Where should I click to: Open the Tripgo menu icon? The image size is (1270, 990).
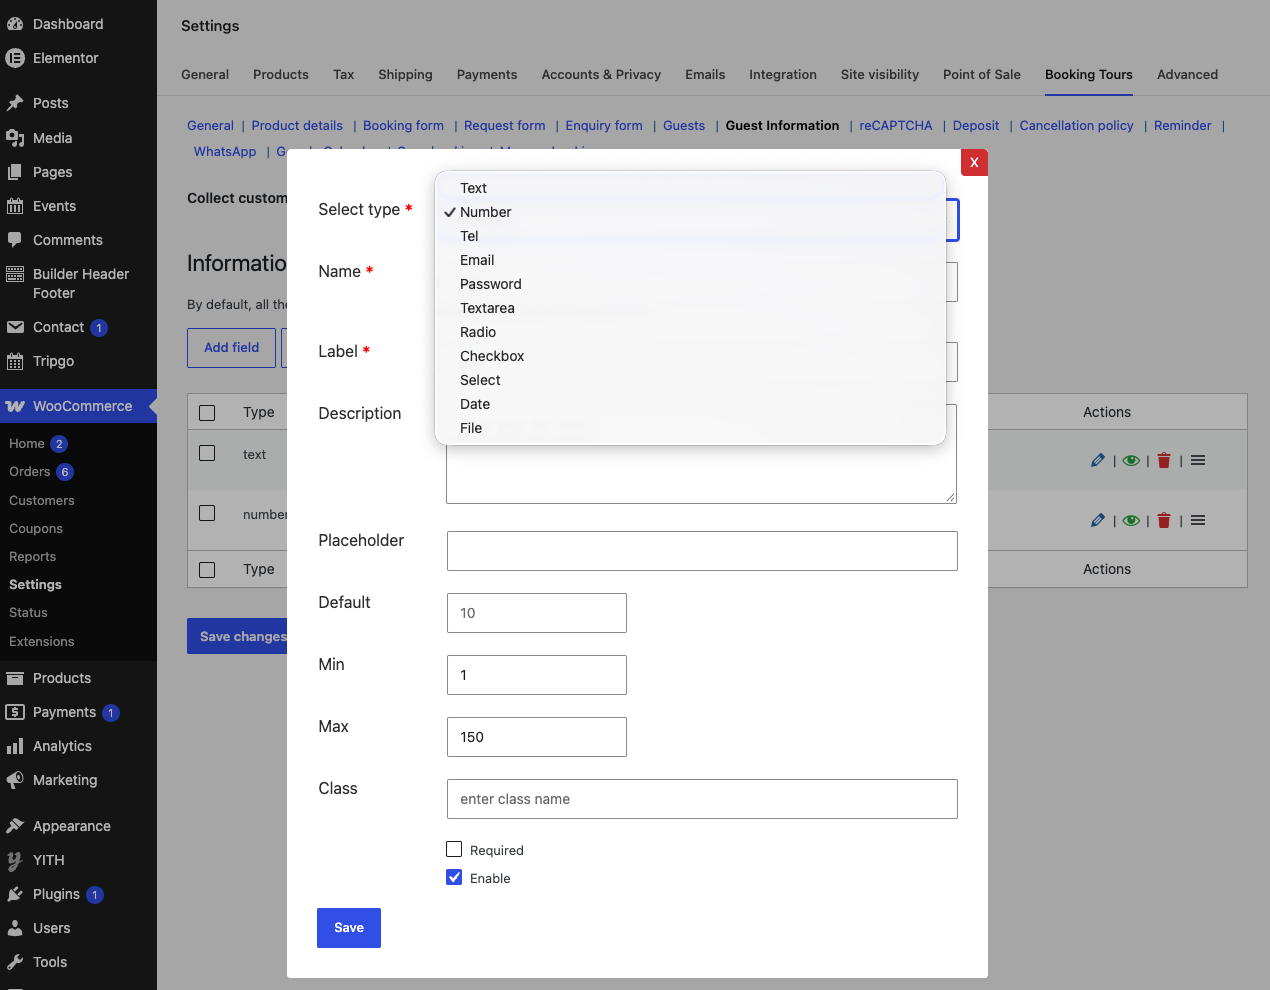point(15,361)
